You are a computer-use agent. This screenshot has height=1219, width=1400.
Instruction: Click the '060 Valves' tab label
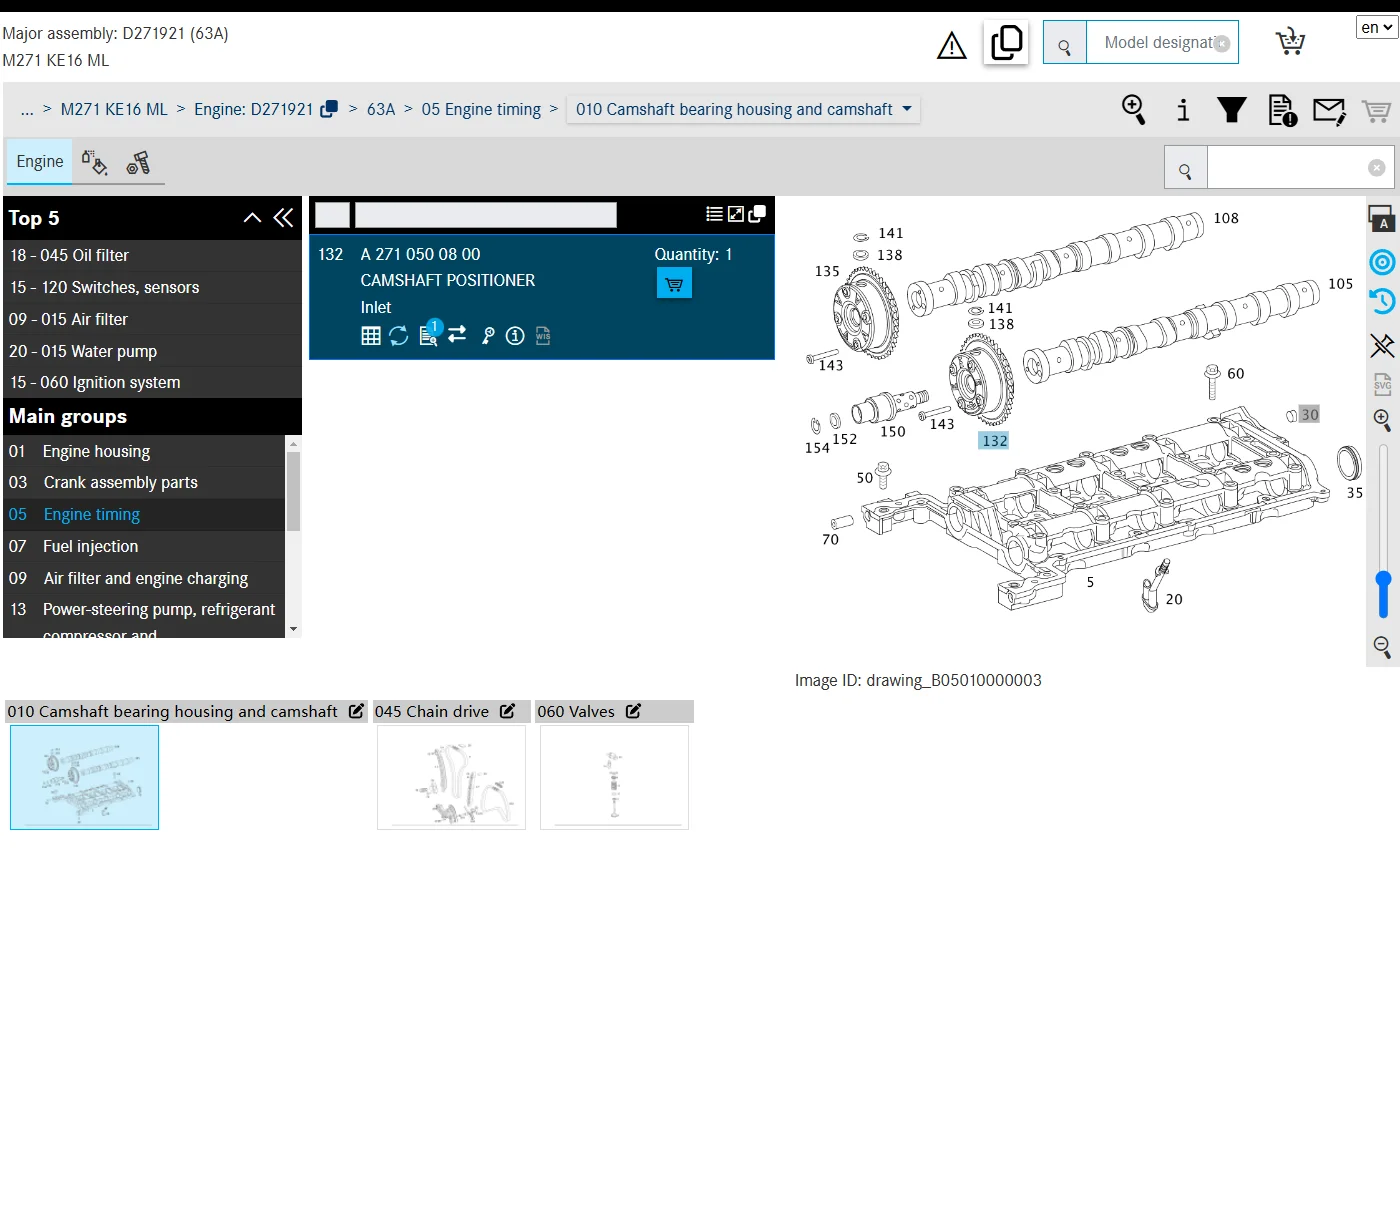[x=576, y=711]
